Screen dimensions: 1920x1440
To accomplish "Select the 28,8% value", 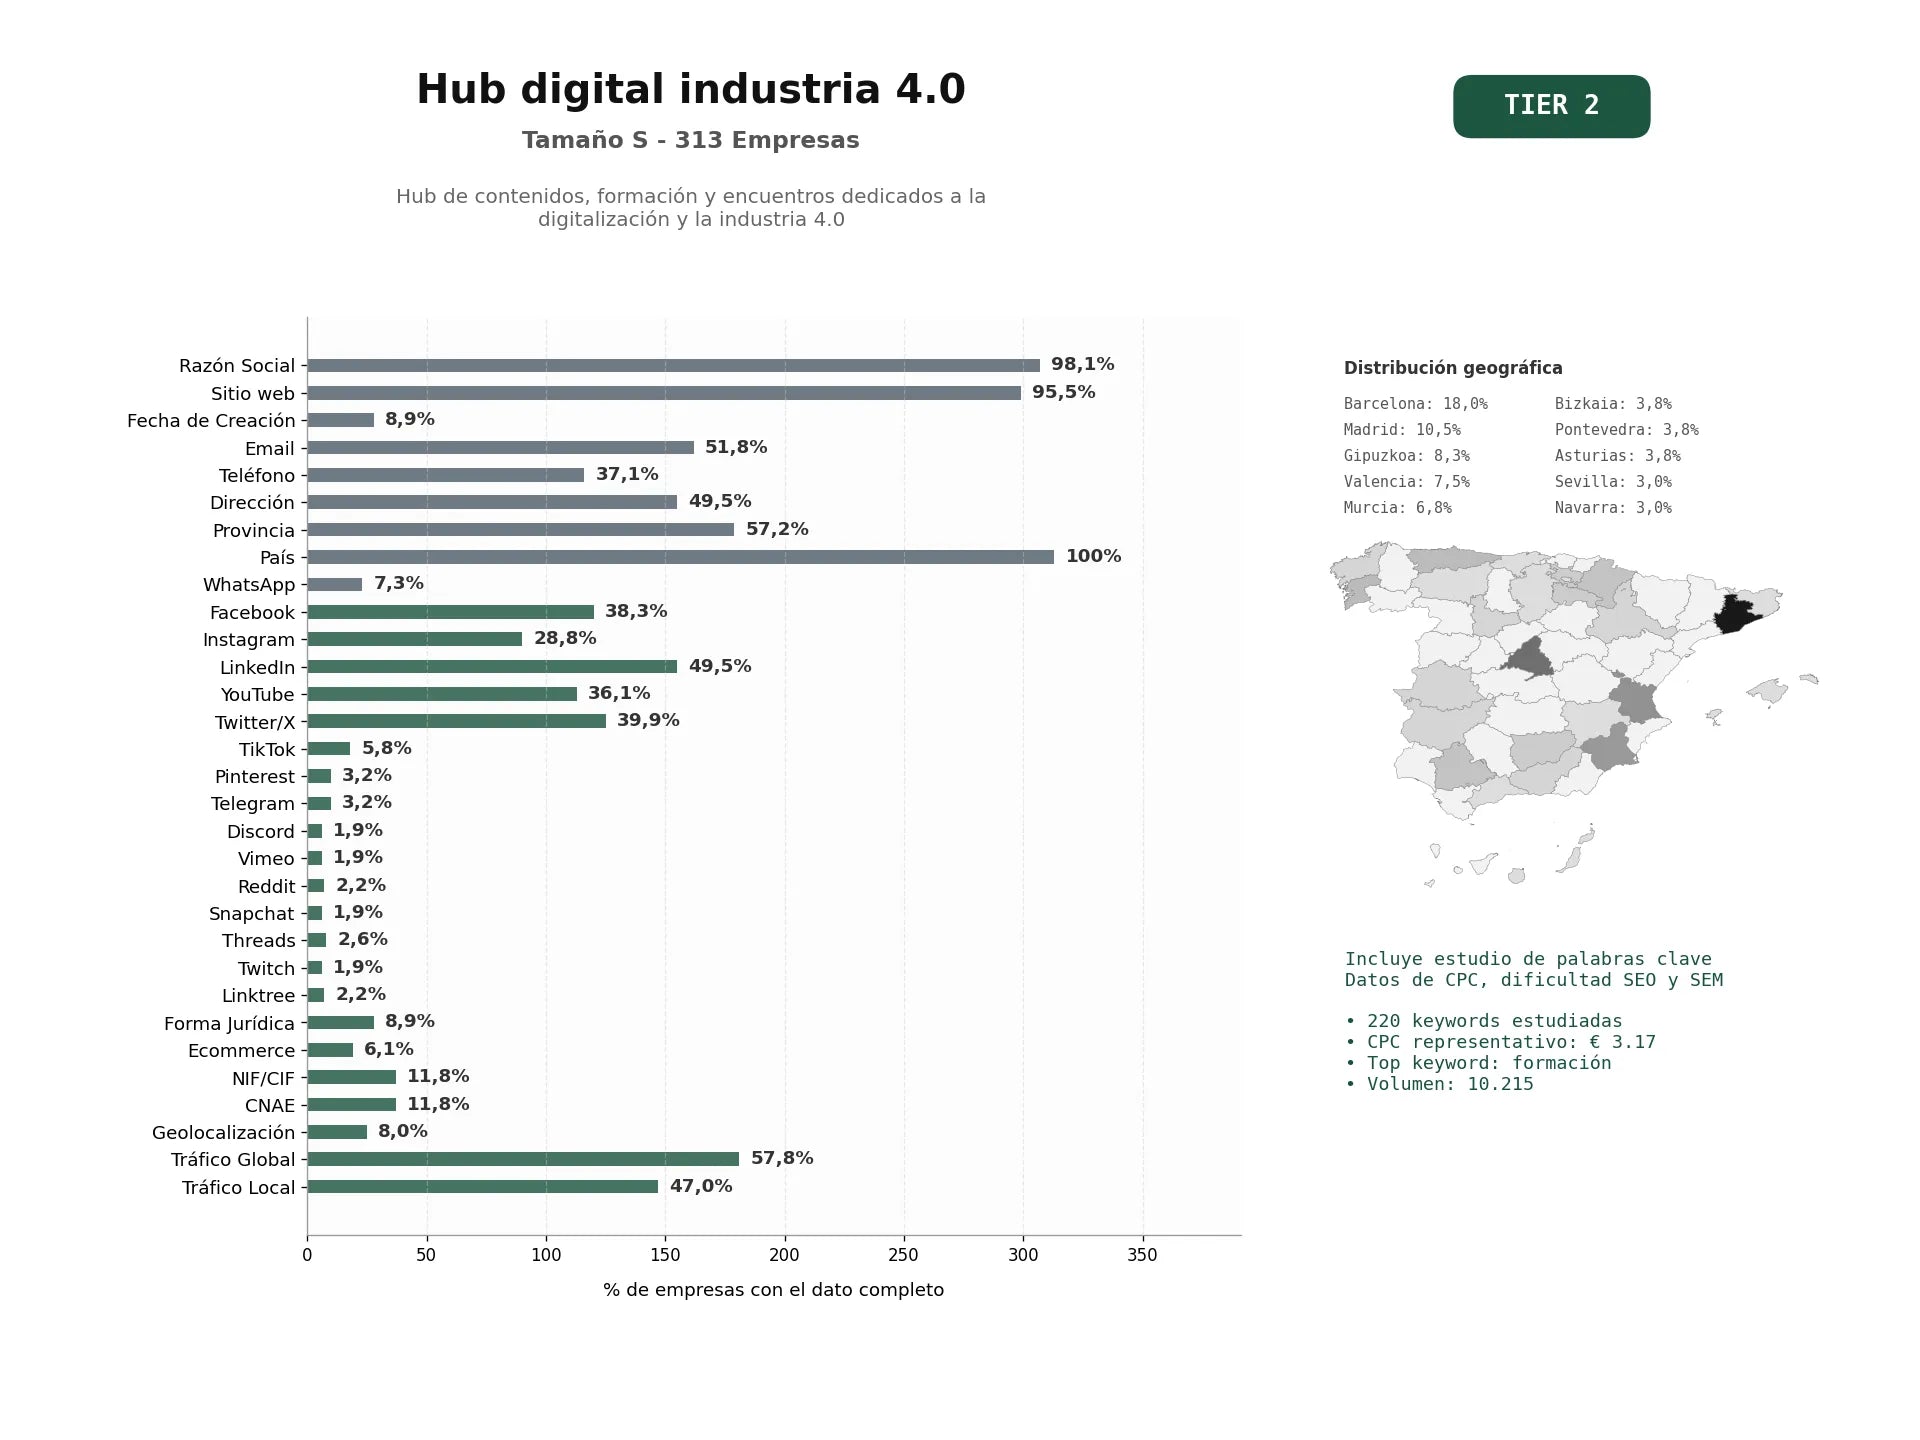I will point(565,638).
